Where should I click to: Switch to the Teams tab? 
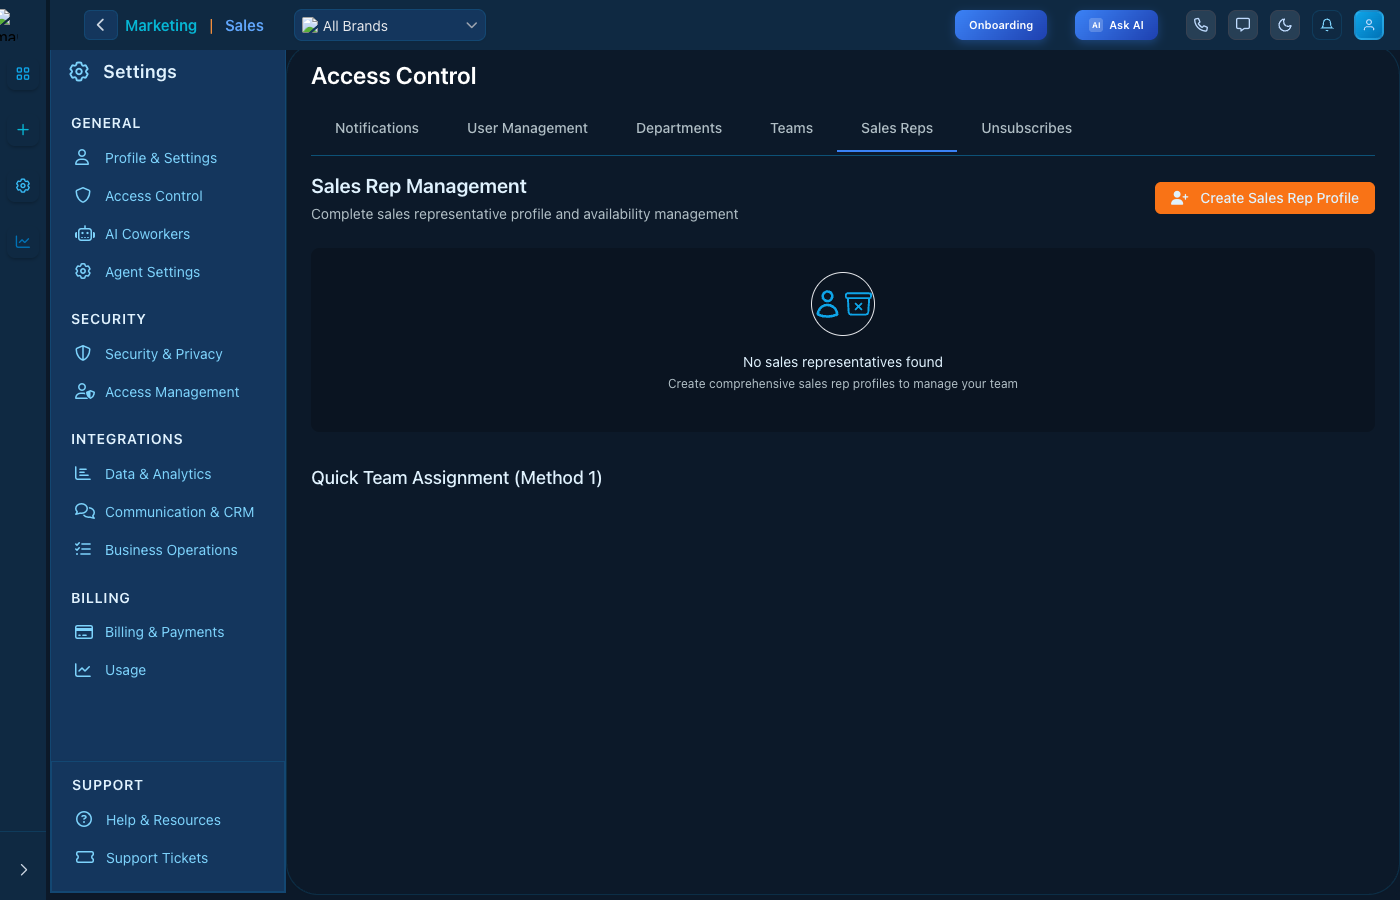pos(791,128)
